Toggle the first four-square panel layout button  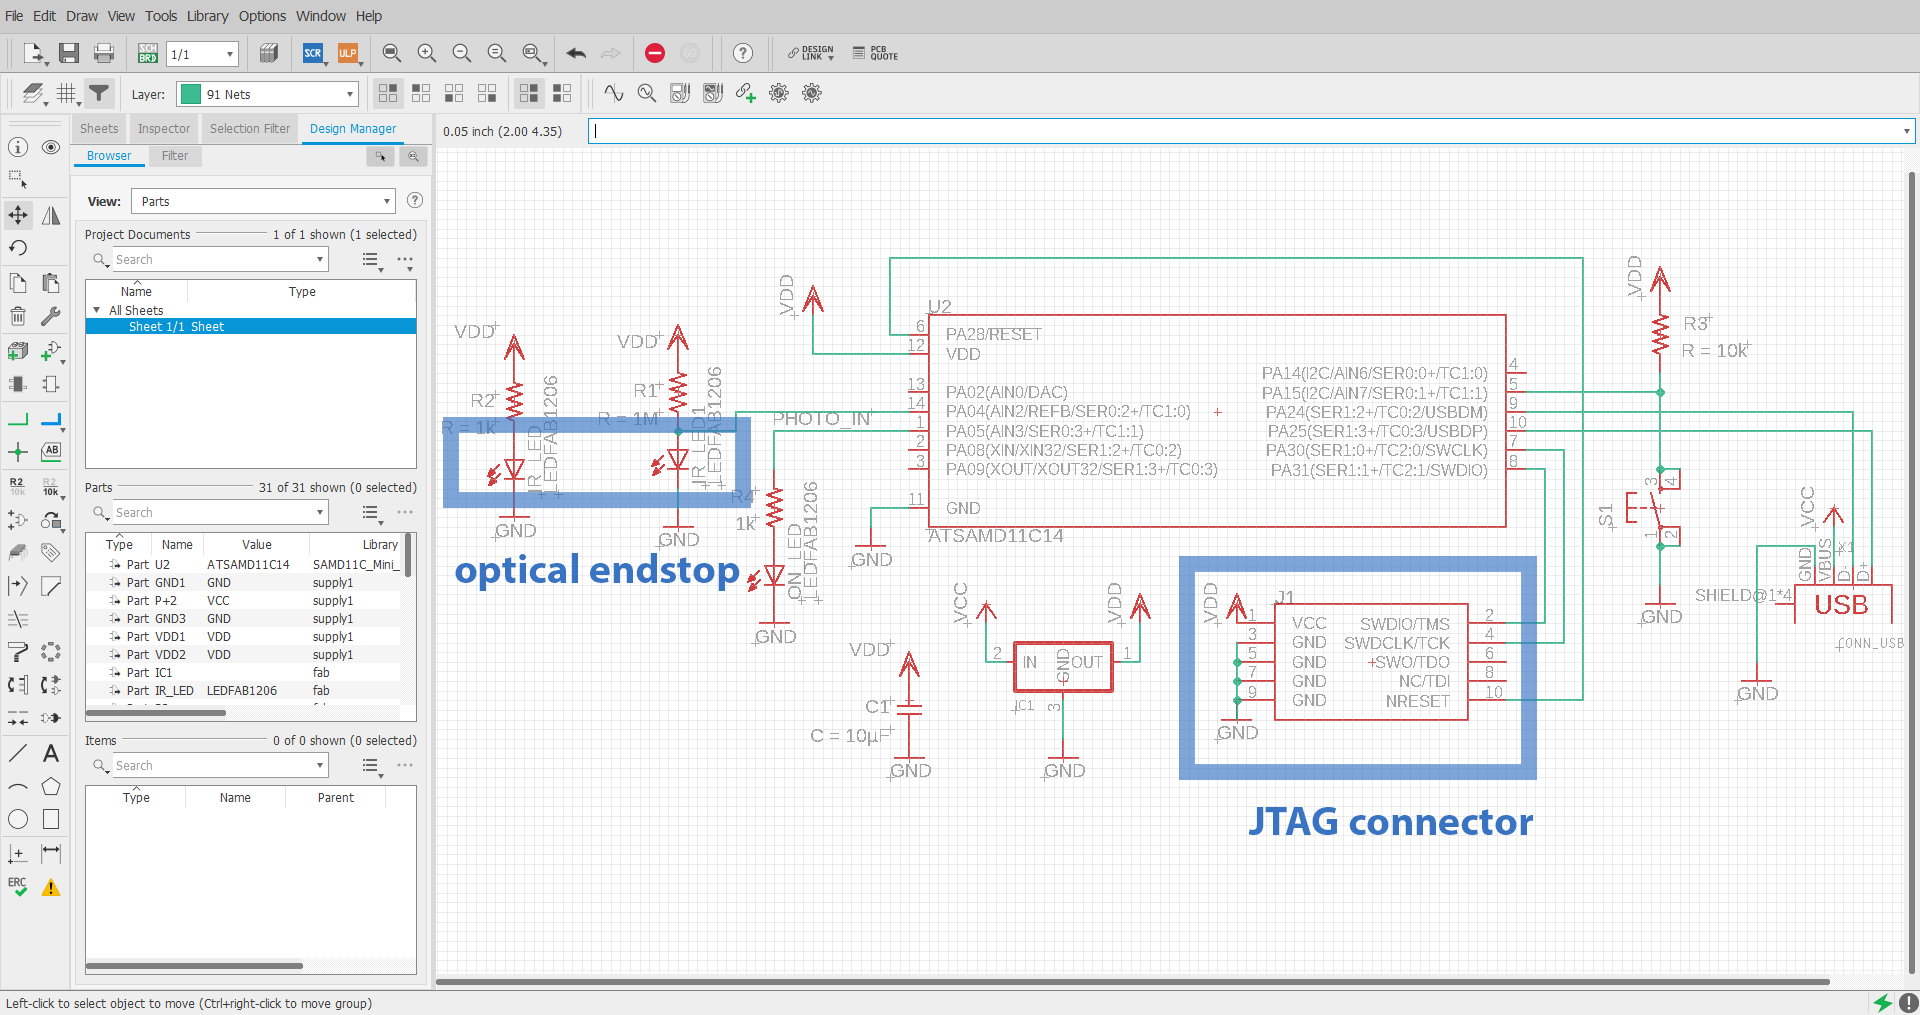point(388,93)
